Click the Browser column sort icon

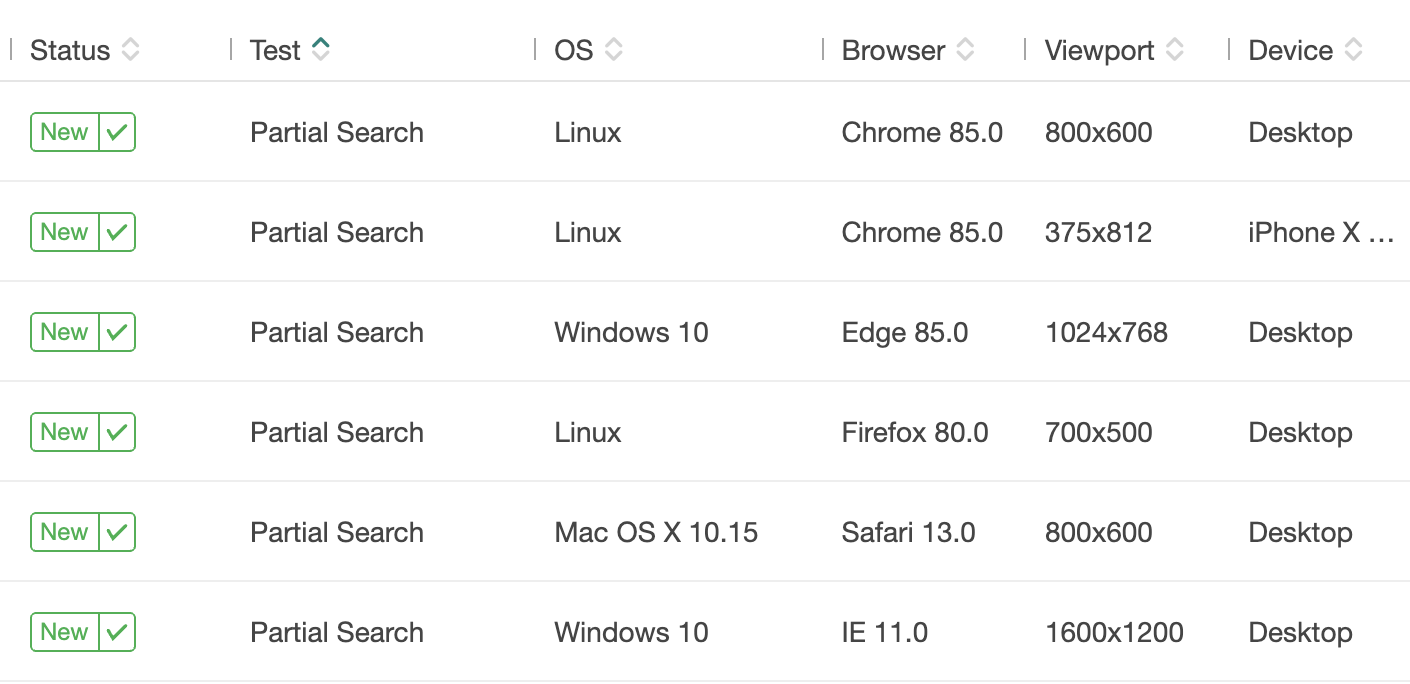coord(965,50)
